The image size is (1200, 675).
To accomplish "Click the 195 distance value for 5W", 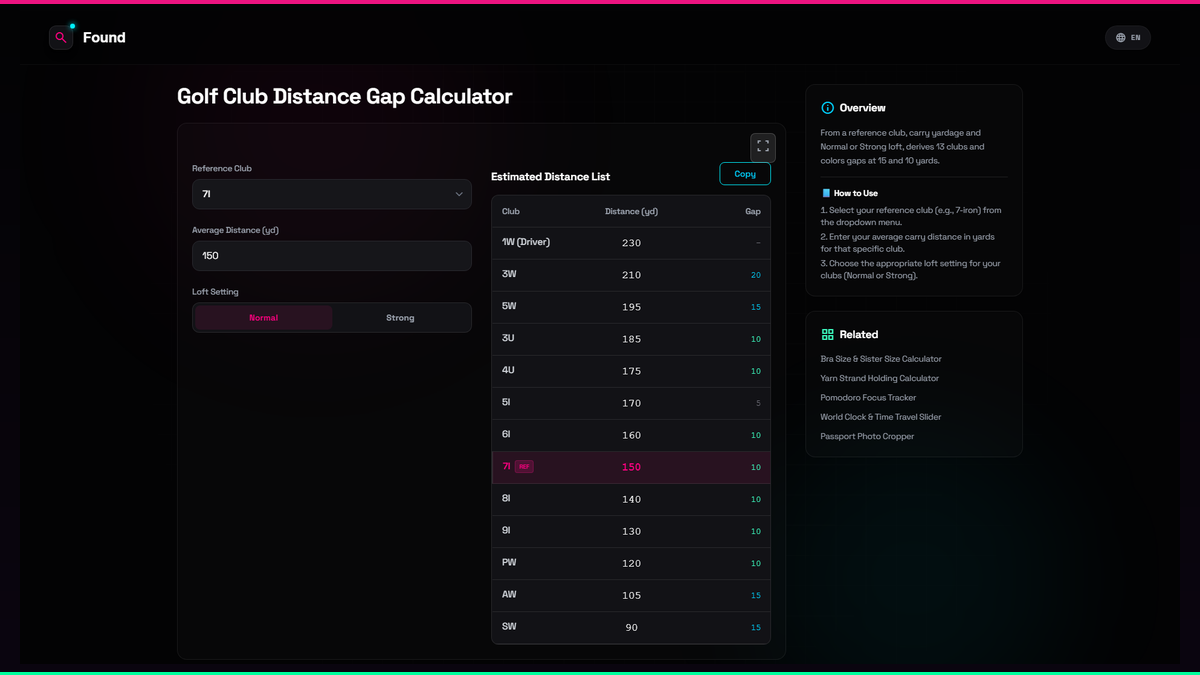I will click(631, 307).
